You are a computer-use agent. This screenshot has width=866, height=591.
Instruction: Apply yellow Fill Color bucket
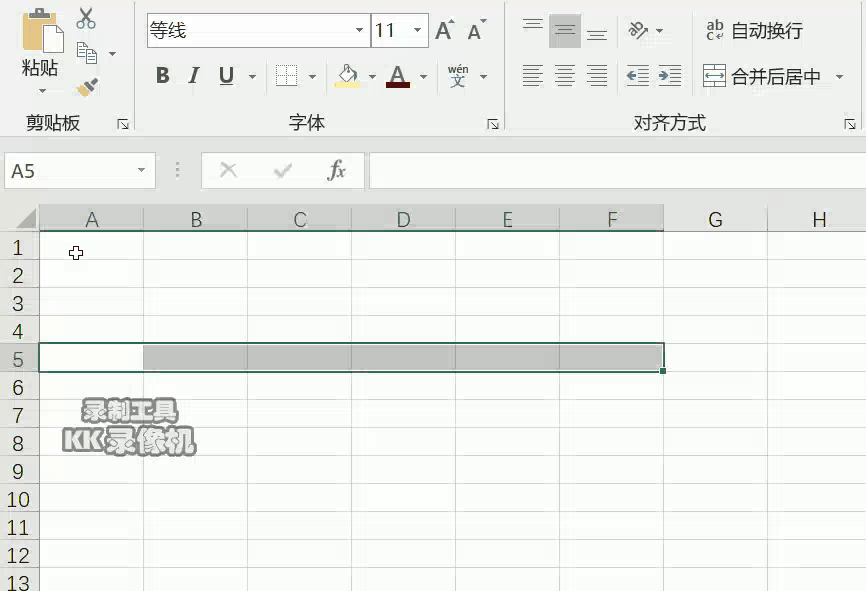[x=347, y=76]
